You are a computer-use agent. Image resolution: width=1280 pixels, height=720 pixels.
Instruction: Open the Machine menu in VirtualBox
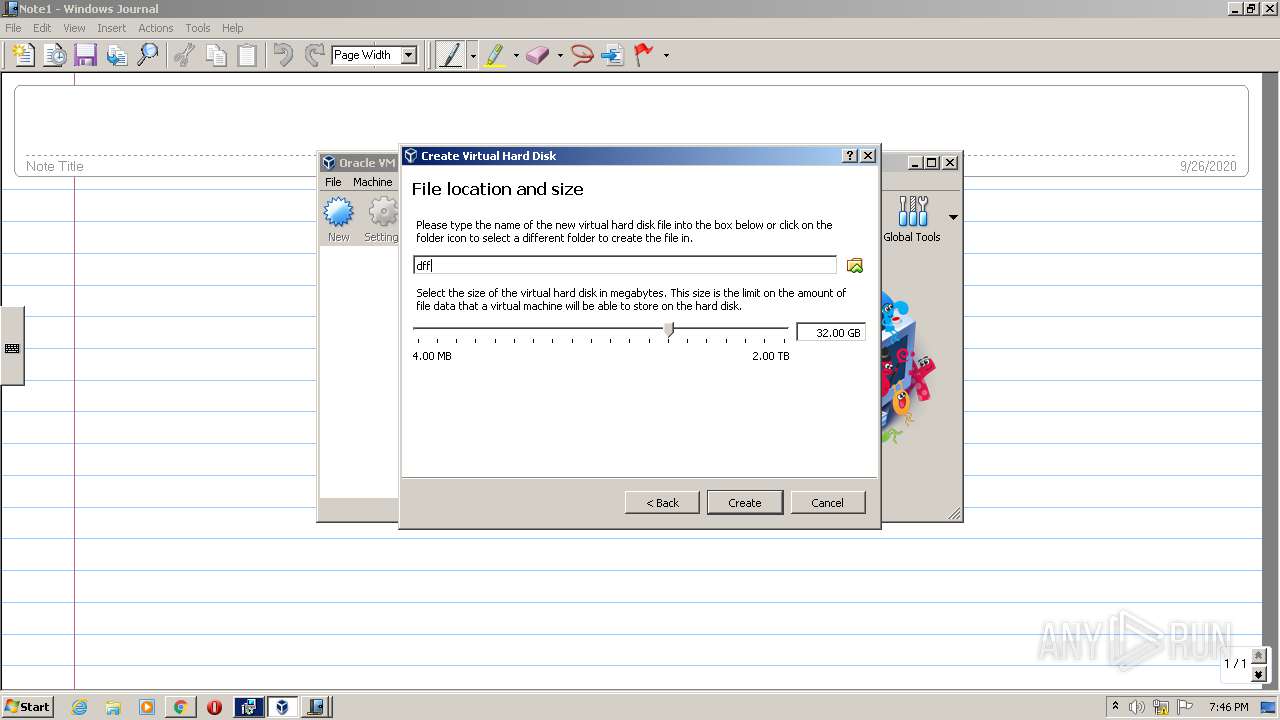click(372, 182)
